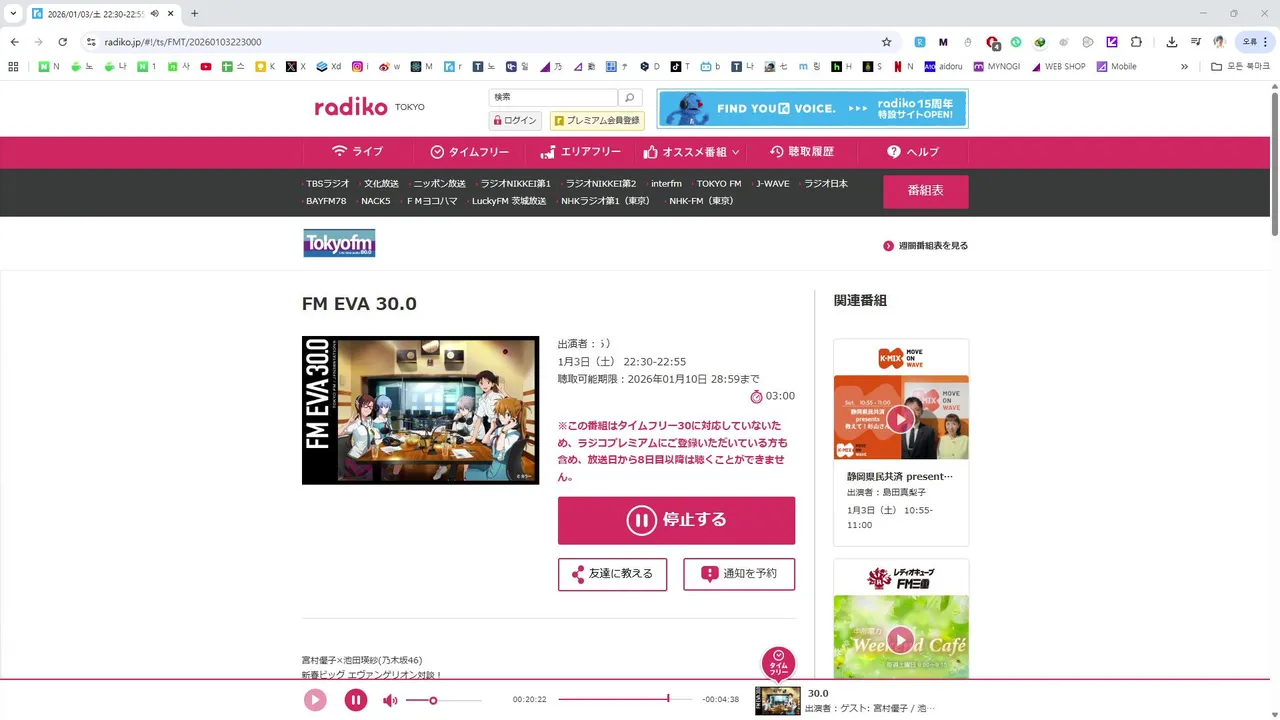The width and height of the screenshot is (1280, 720).
Task: Open the Extensions puzzle icon
Action: click(1136, 42)
